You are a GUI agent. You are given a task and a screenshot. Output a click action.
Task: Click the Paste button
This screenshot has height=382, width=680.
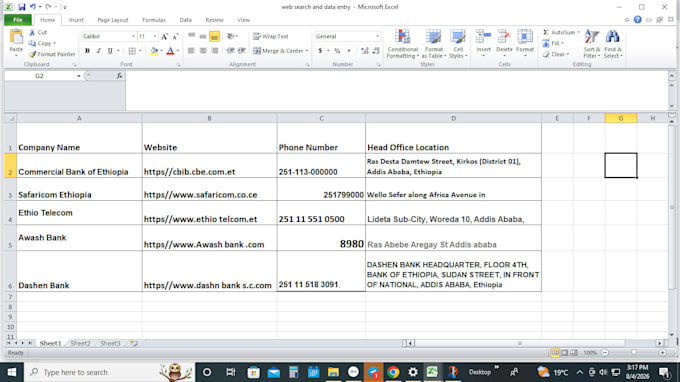[x=16, y=43]
